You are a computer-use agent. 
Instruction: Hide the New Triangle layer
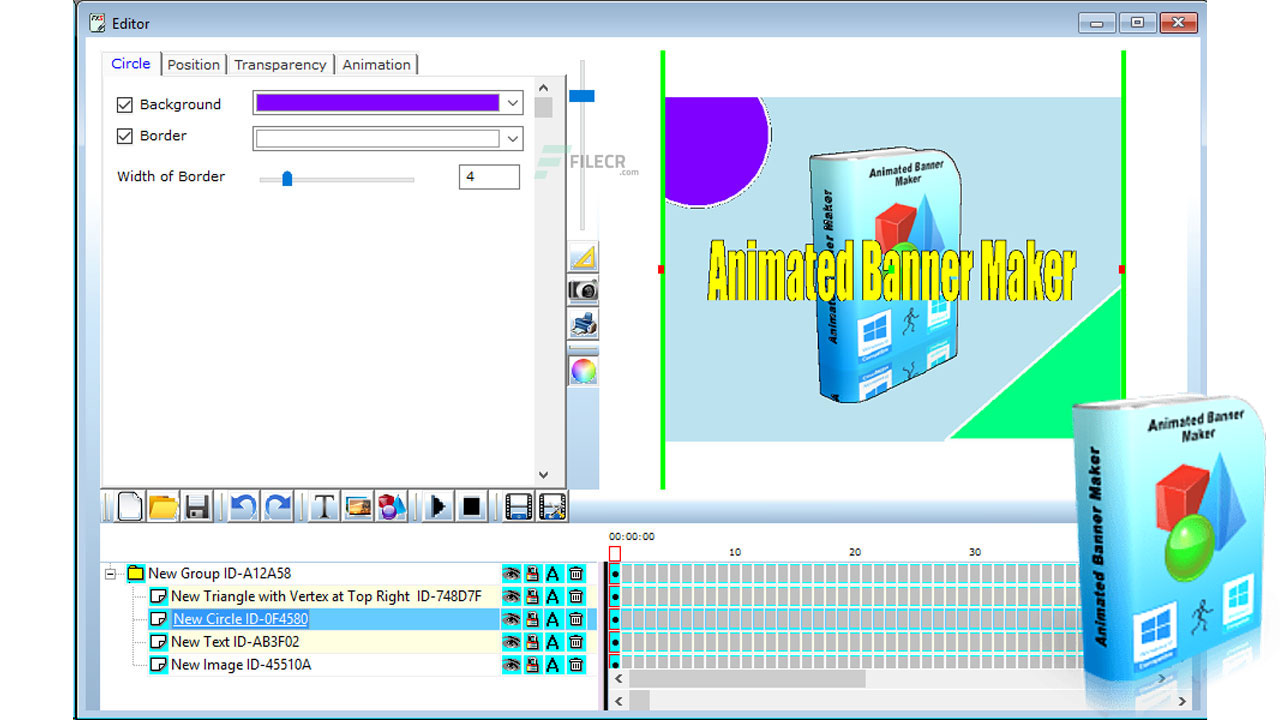tap(511, 596)
